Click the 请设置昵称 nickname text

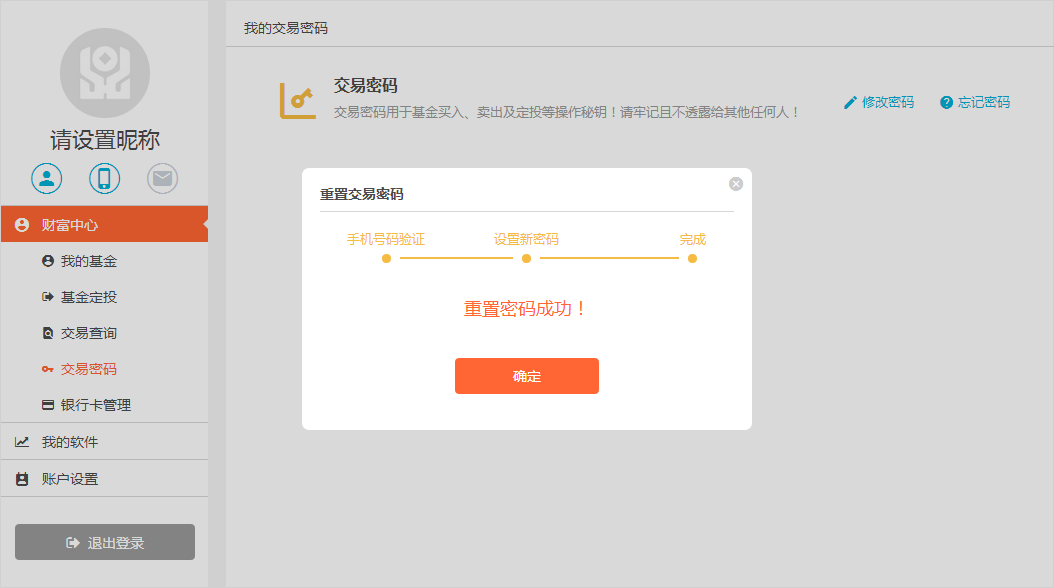click(105, 140)
